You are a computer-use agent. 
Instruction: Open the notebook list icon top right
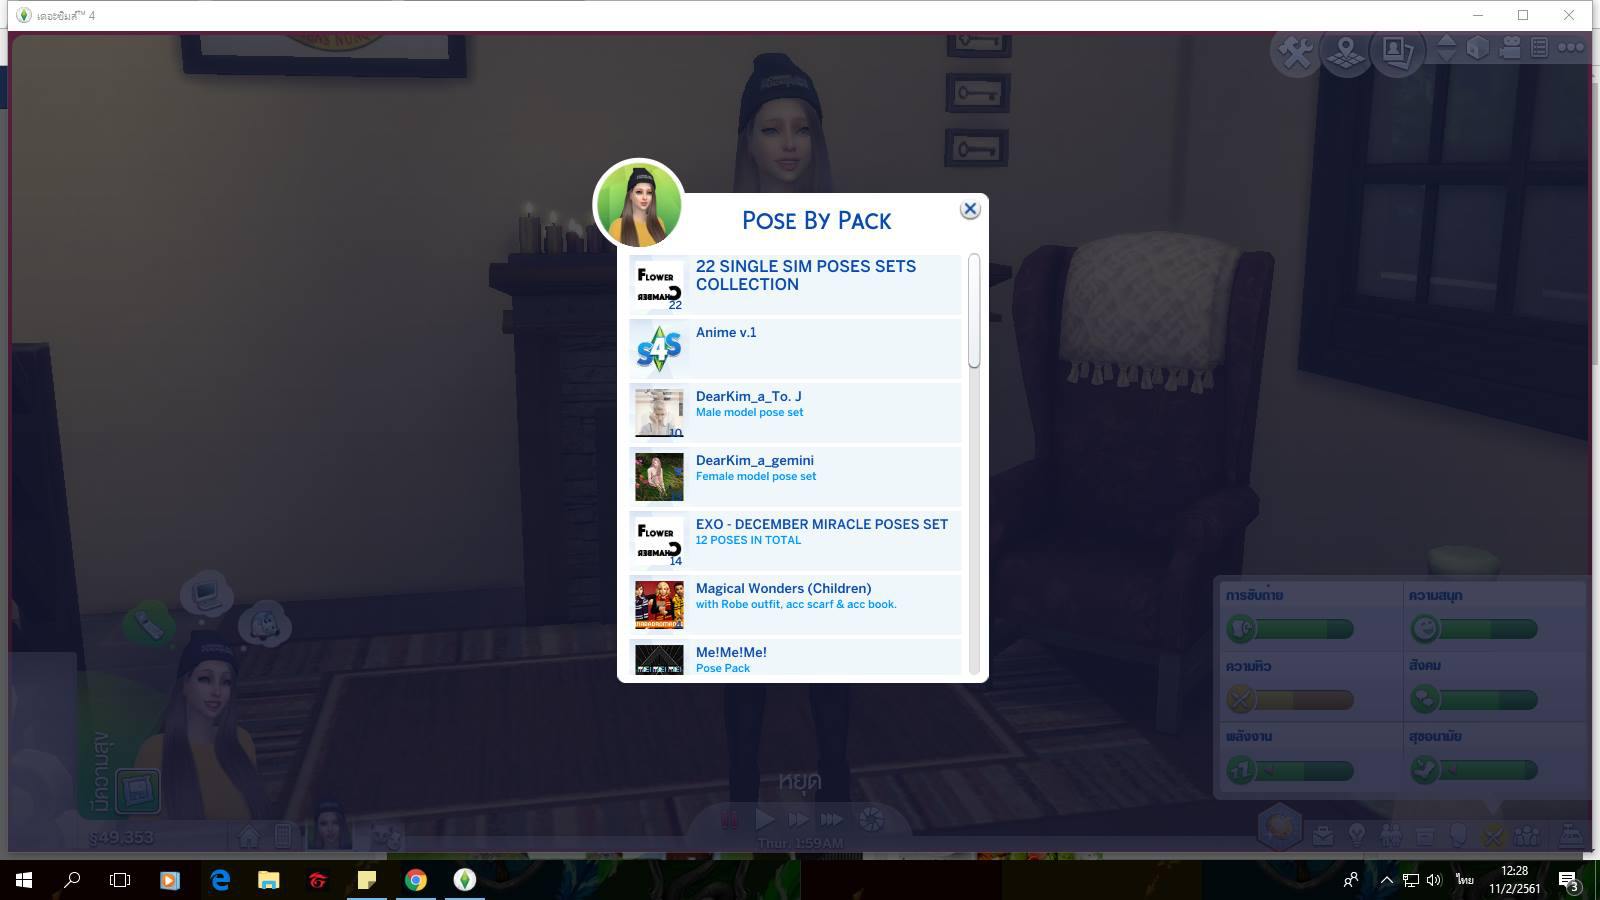(x=1540, y=47)
